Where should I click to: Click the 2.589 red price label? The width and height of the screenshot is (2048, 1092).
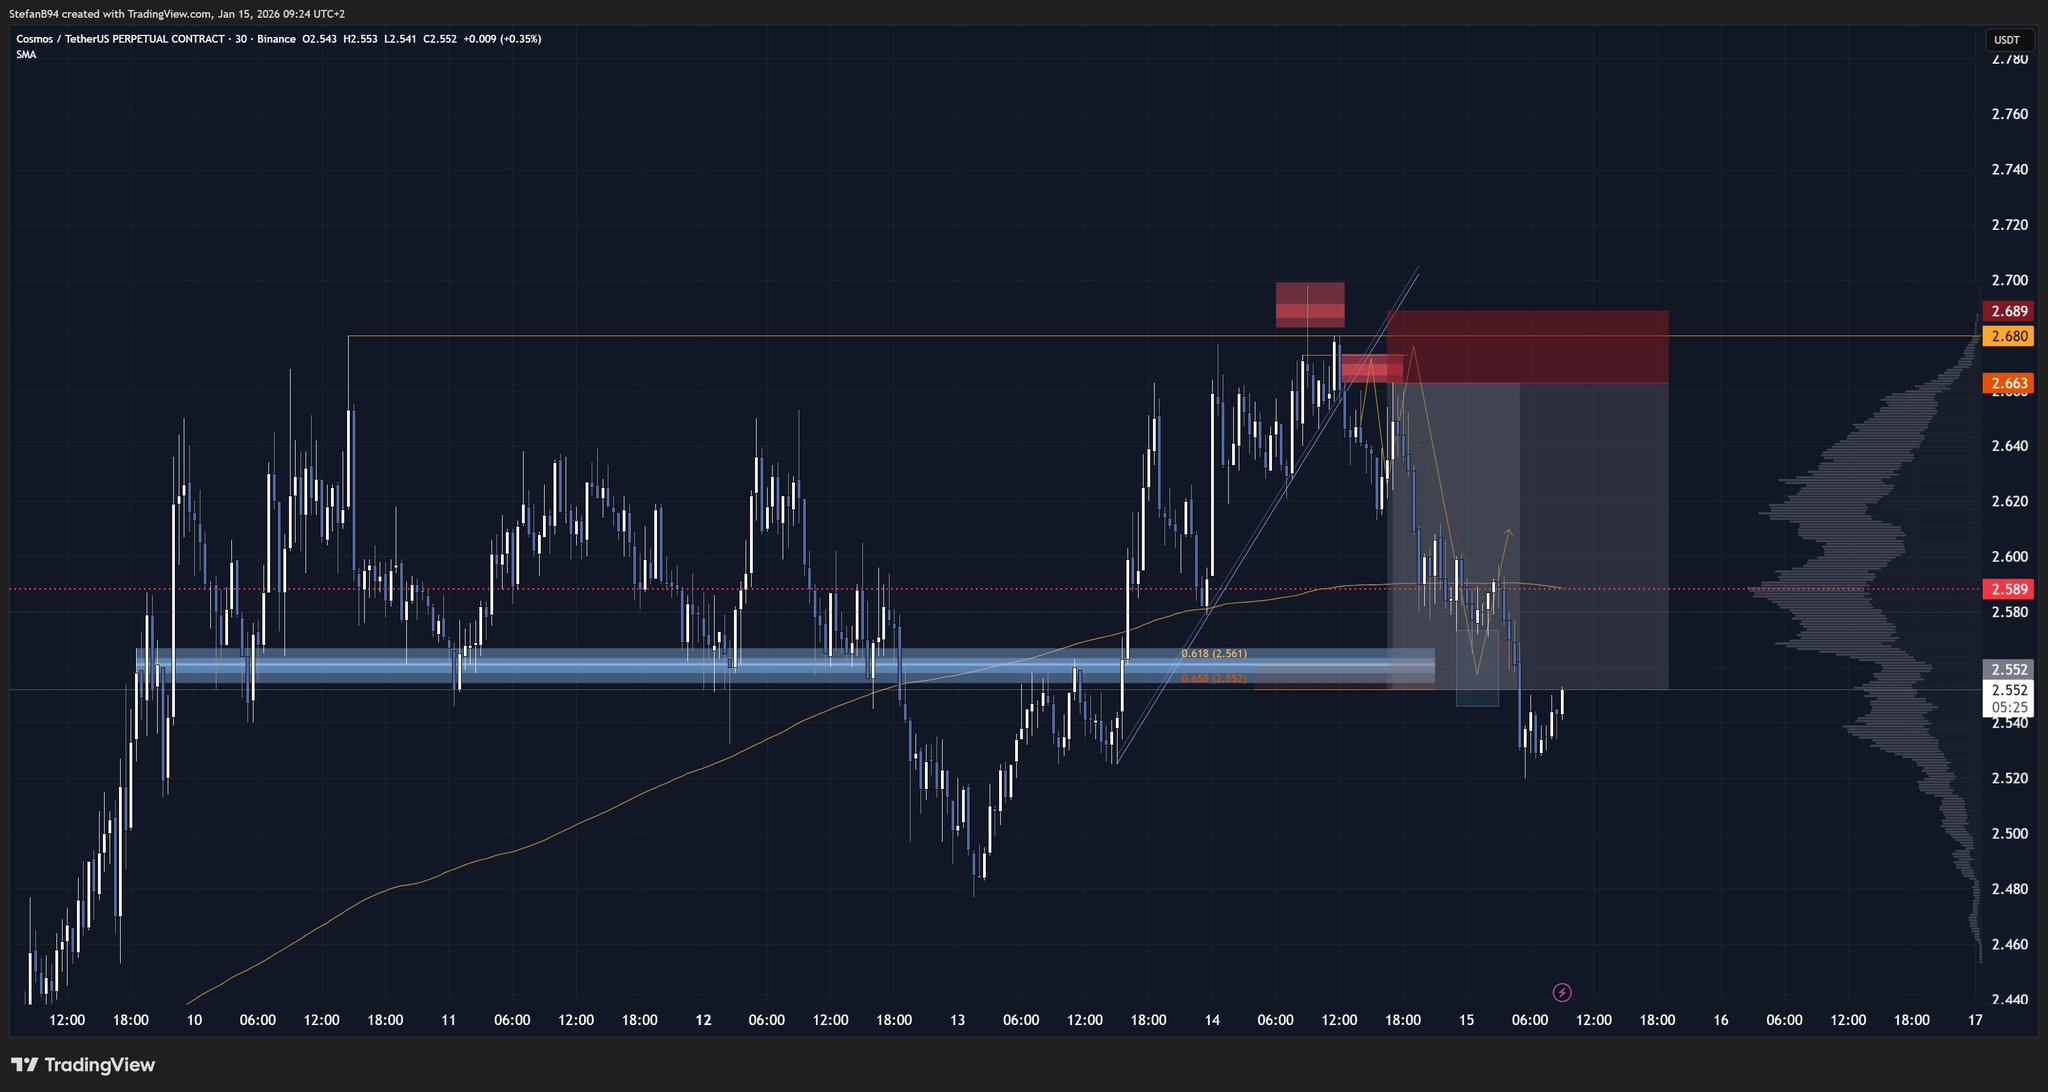[2008, 589]
